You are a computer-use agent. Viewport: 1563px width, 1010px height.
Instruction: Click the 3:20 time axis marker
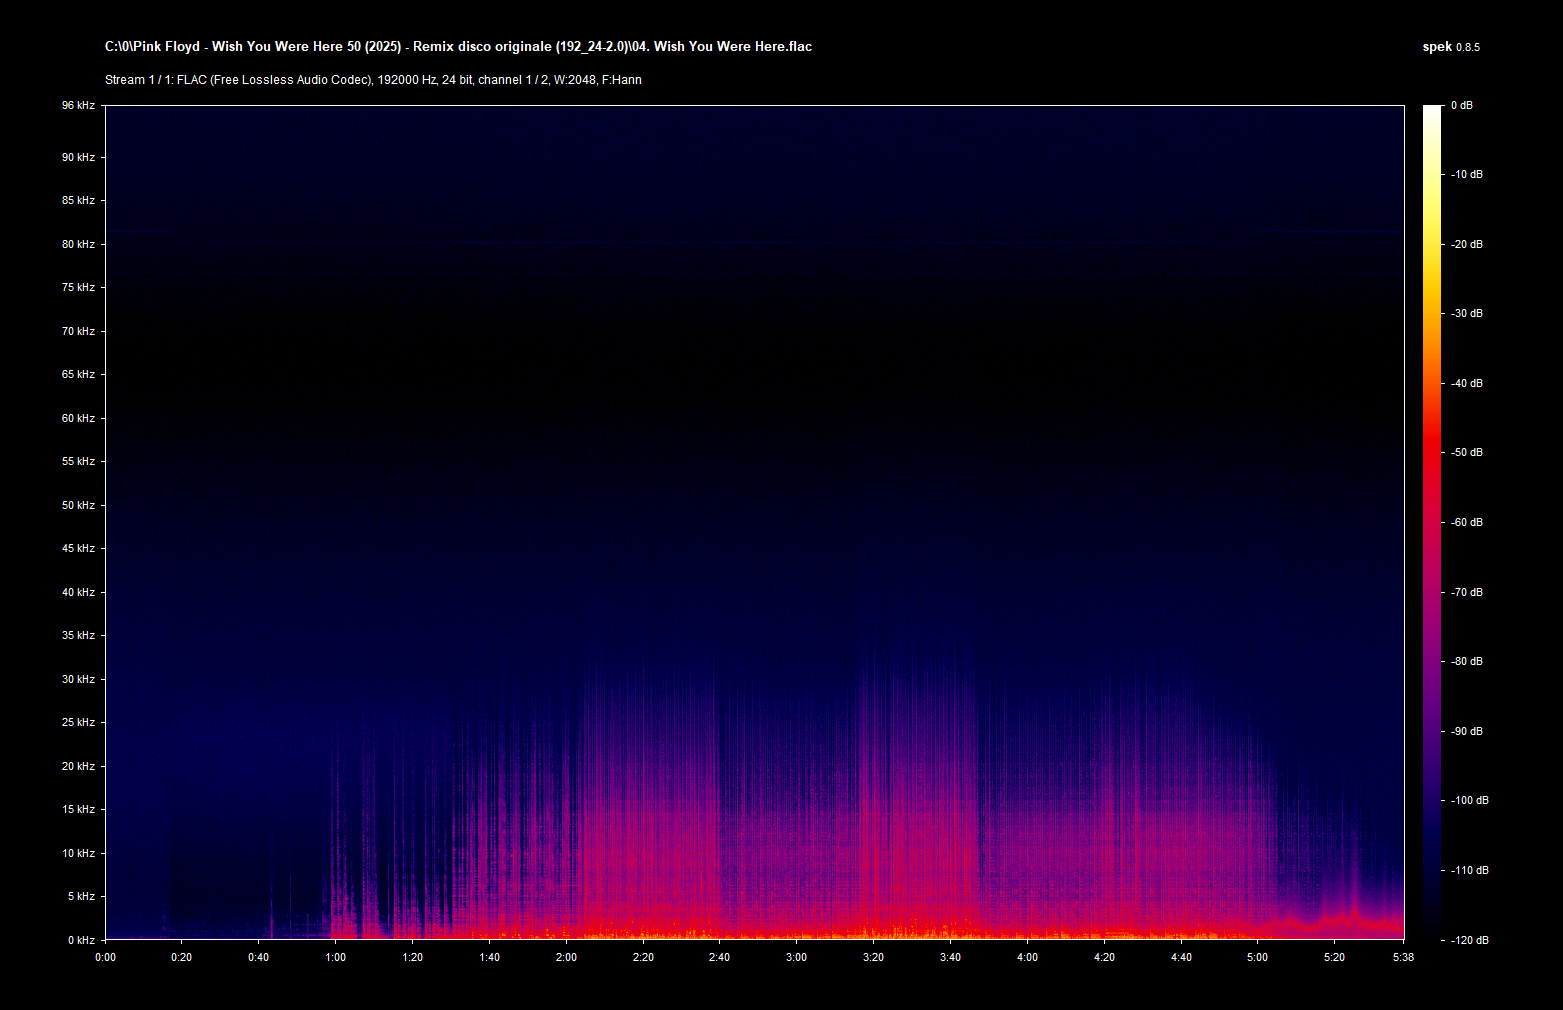(873, 957)
